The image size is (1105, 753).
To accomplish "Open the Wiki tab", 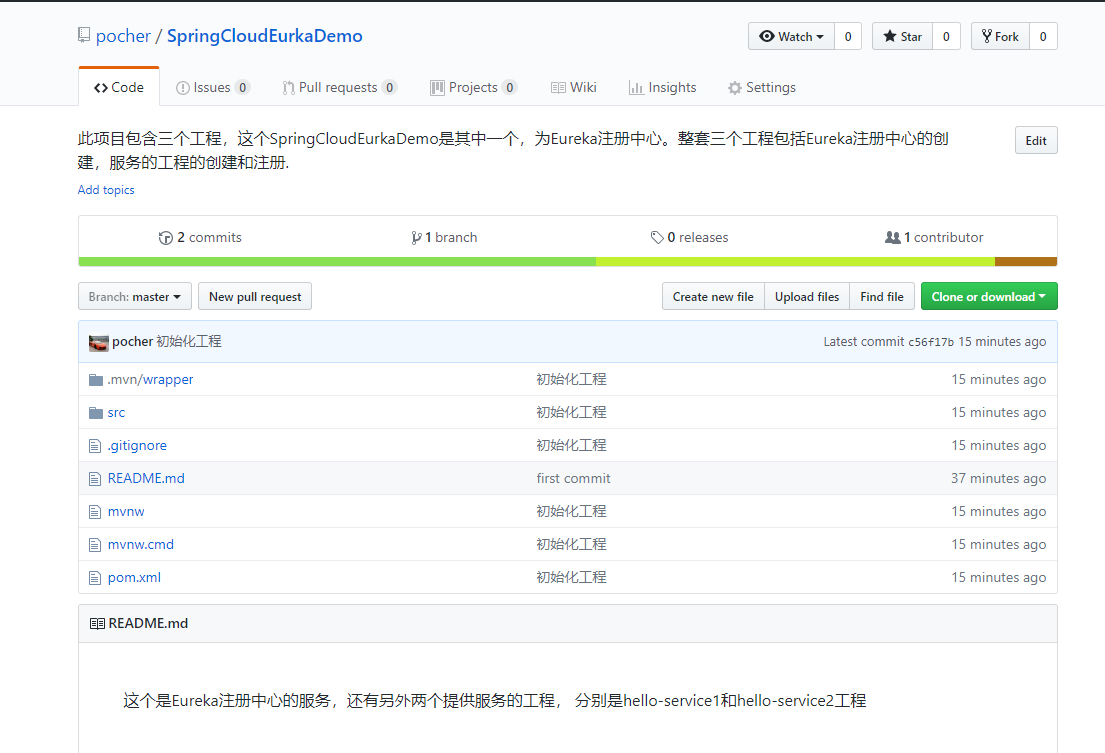I will (574, 87).
